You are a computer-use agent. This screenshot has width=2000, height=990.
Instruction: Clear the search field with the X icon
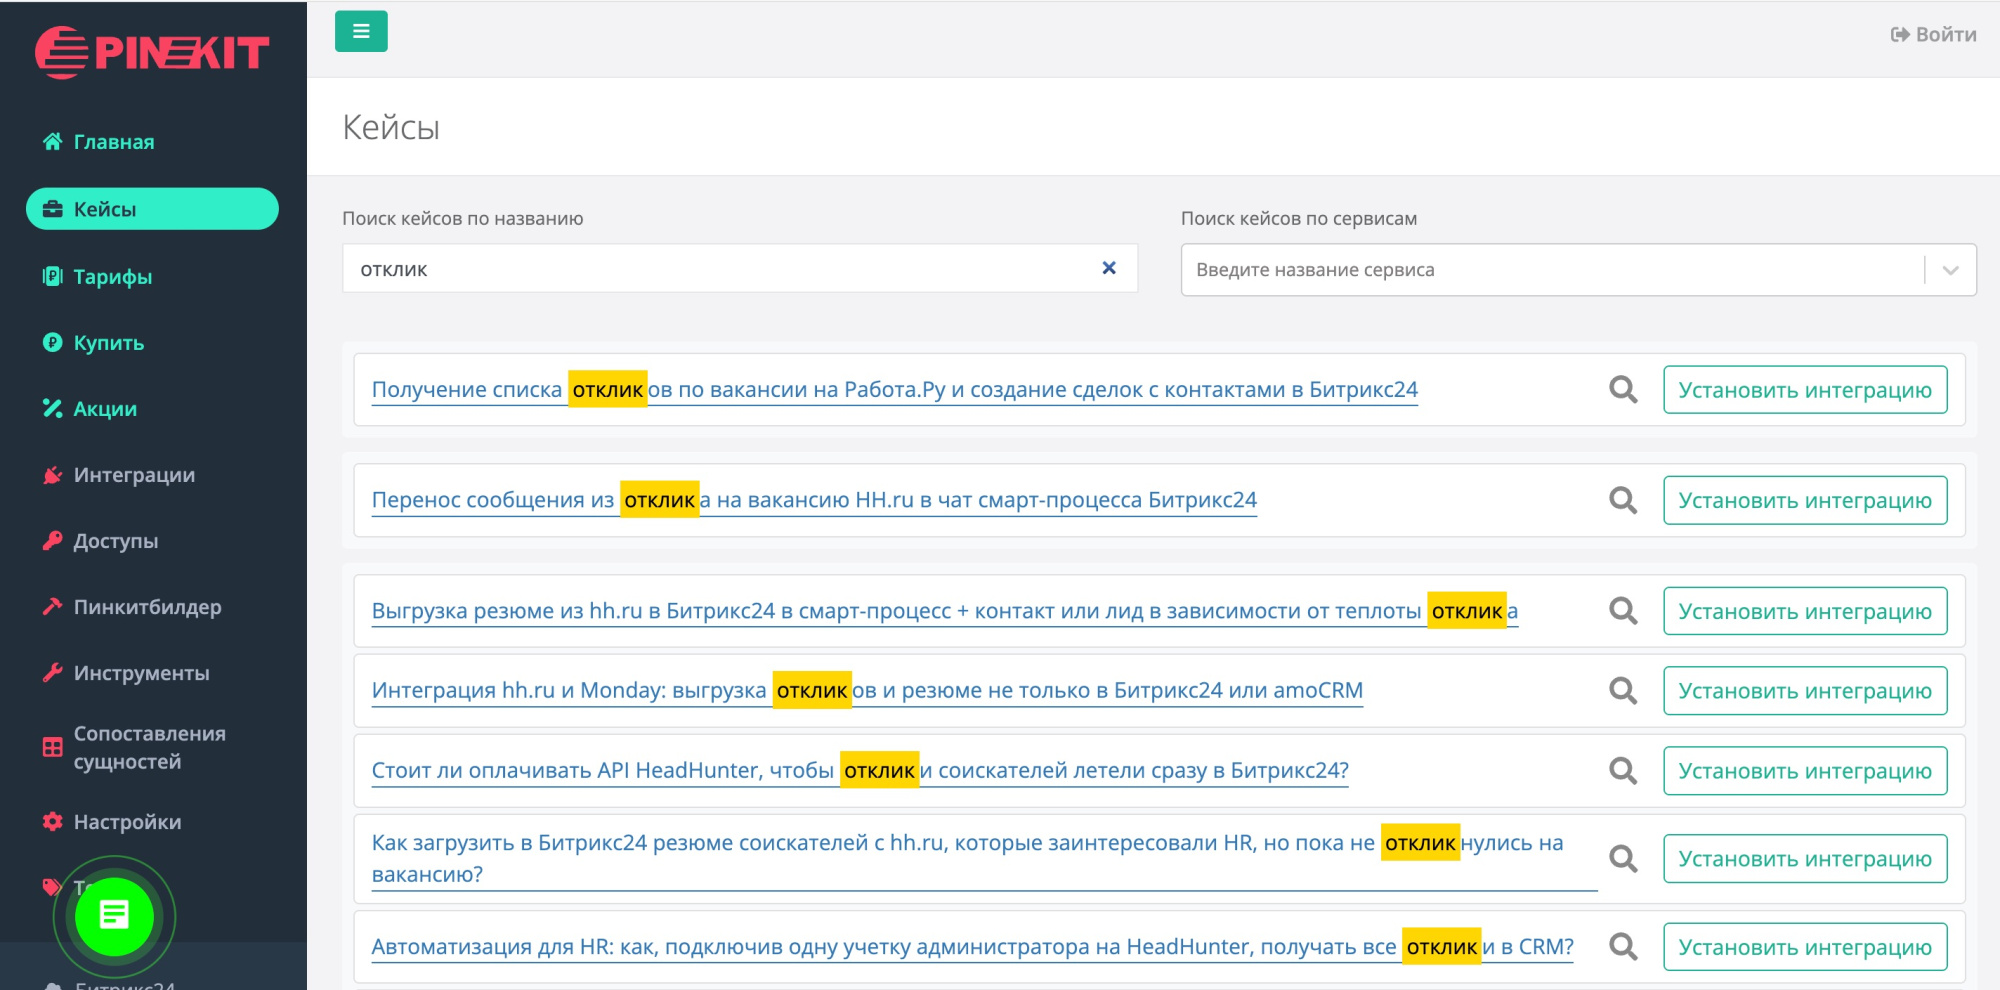(1108, 268)
